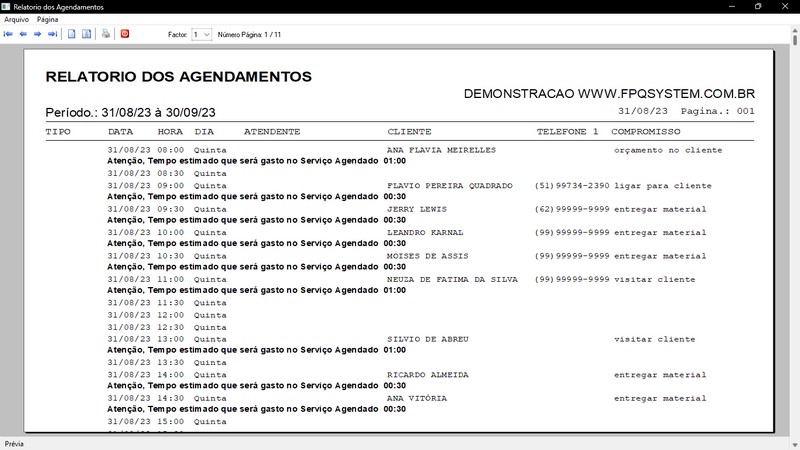This screenshot has height=450, width=800.
Task: Click the TELEFONE 1 column header
Action: coord(567,132)
